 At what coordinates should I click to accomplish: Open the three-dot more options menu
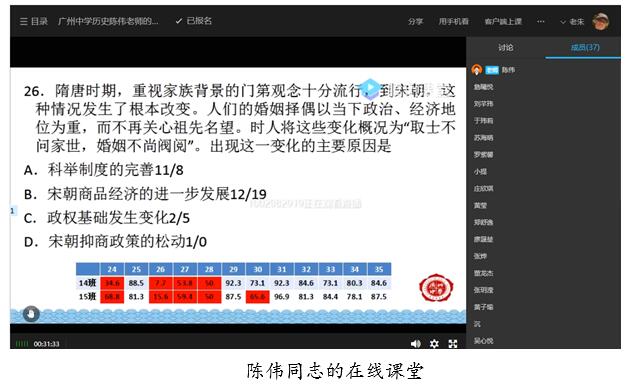coord(541,21)
